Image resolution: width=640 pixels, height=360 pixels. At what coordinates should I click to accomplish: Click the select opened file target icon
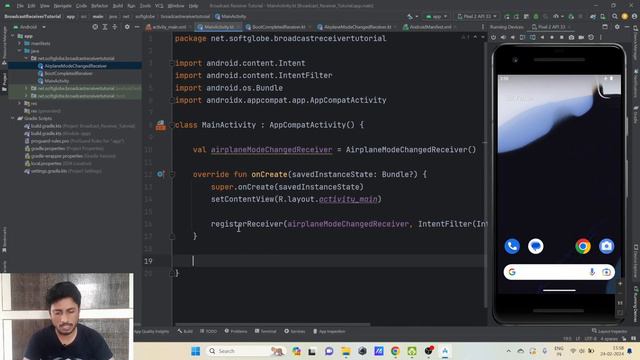(x=95, y=27)
